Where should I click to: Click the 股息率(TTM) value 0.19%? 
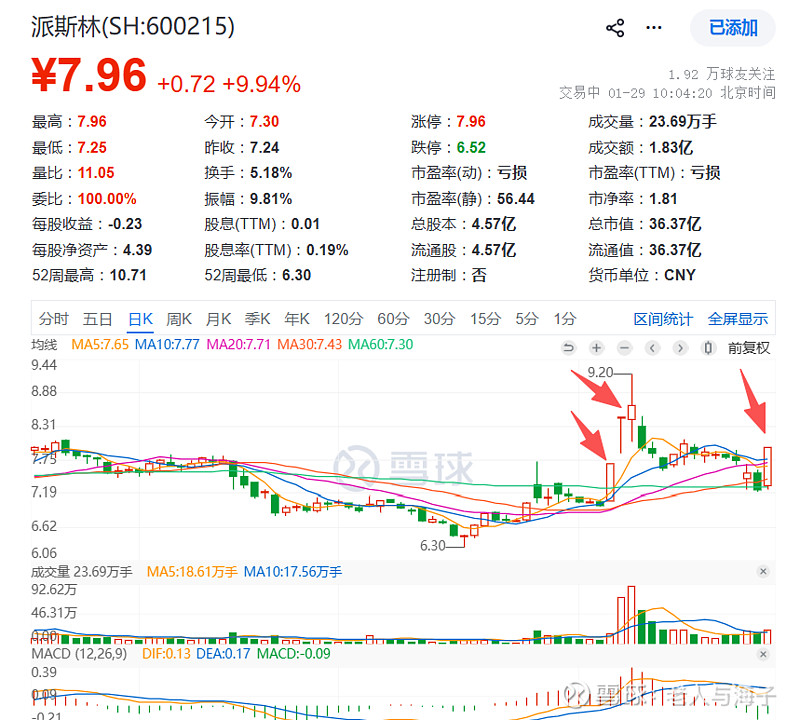coord(327,250)
